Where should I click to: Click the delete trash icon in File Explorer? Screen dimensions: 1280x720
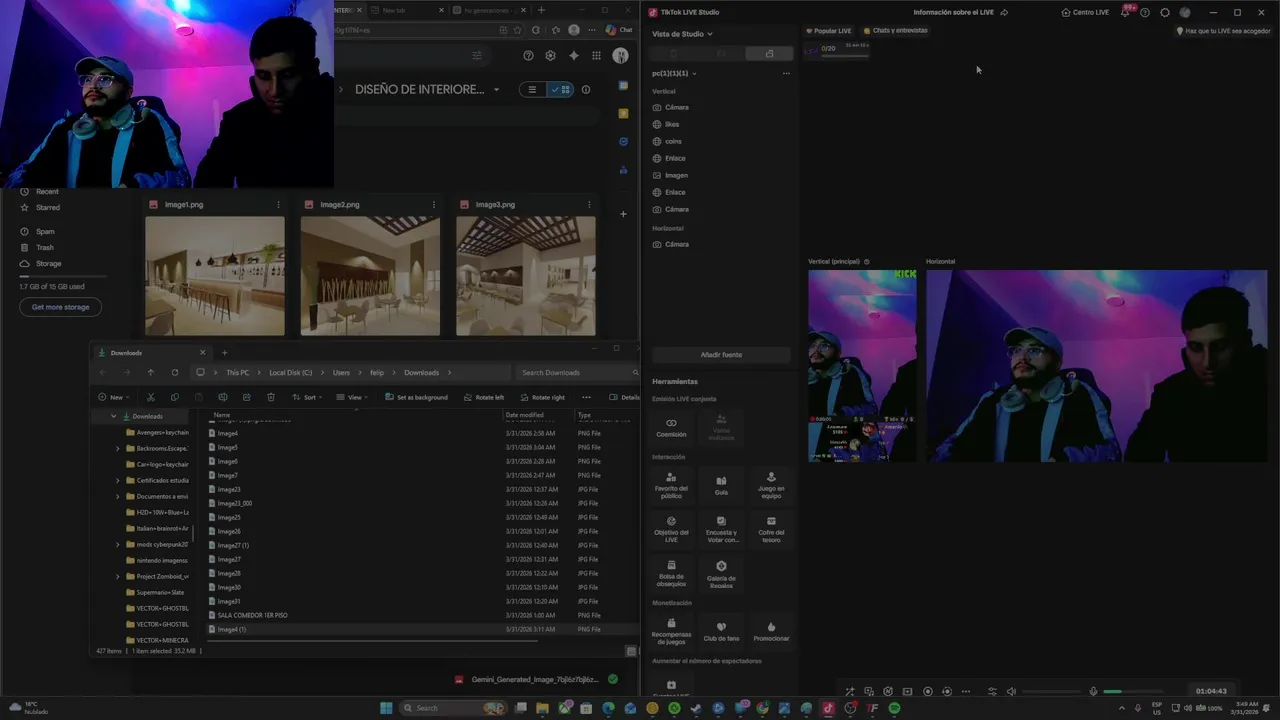[x=271, y=397]
